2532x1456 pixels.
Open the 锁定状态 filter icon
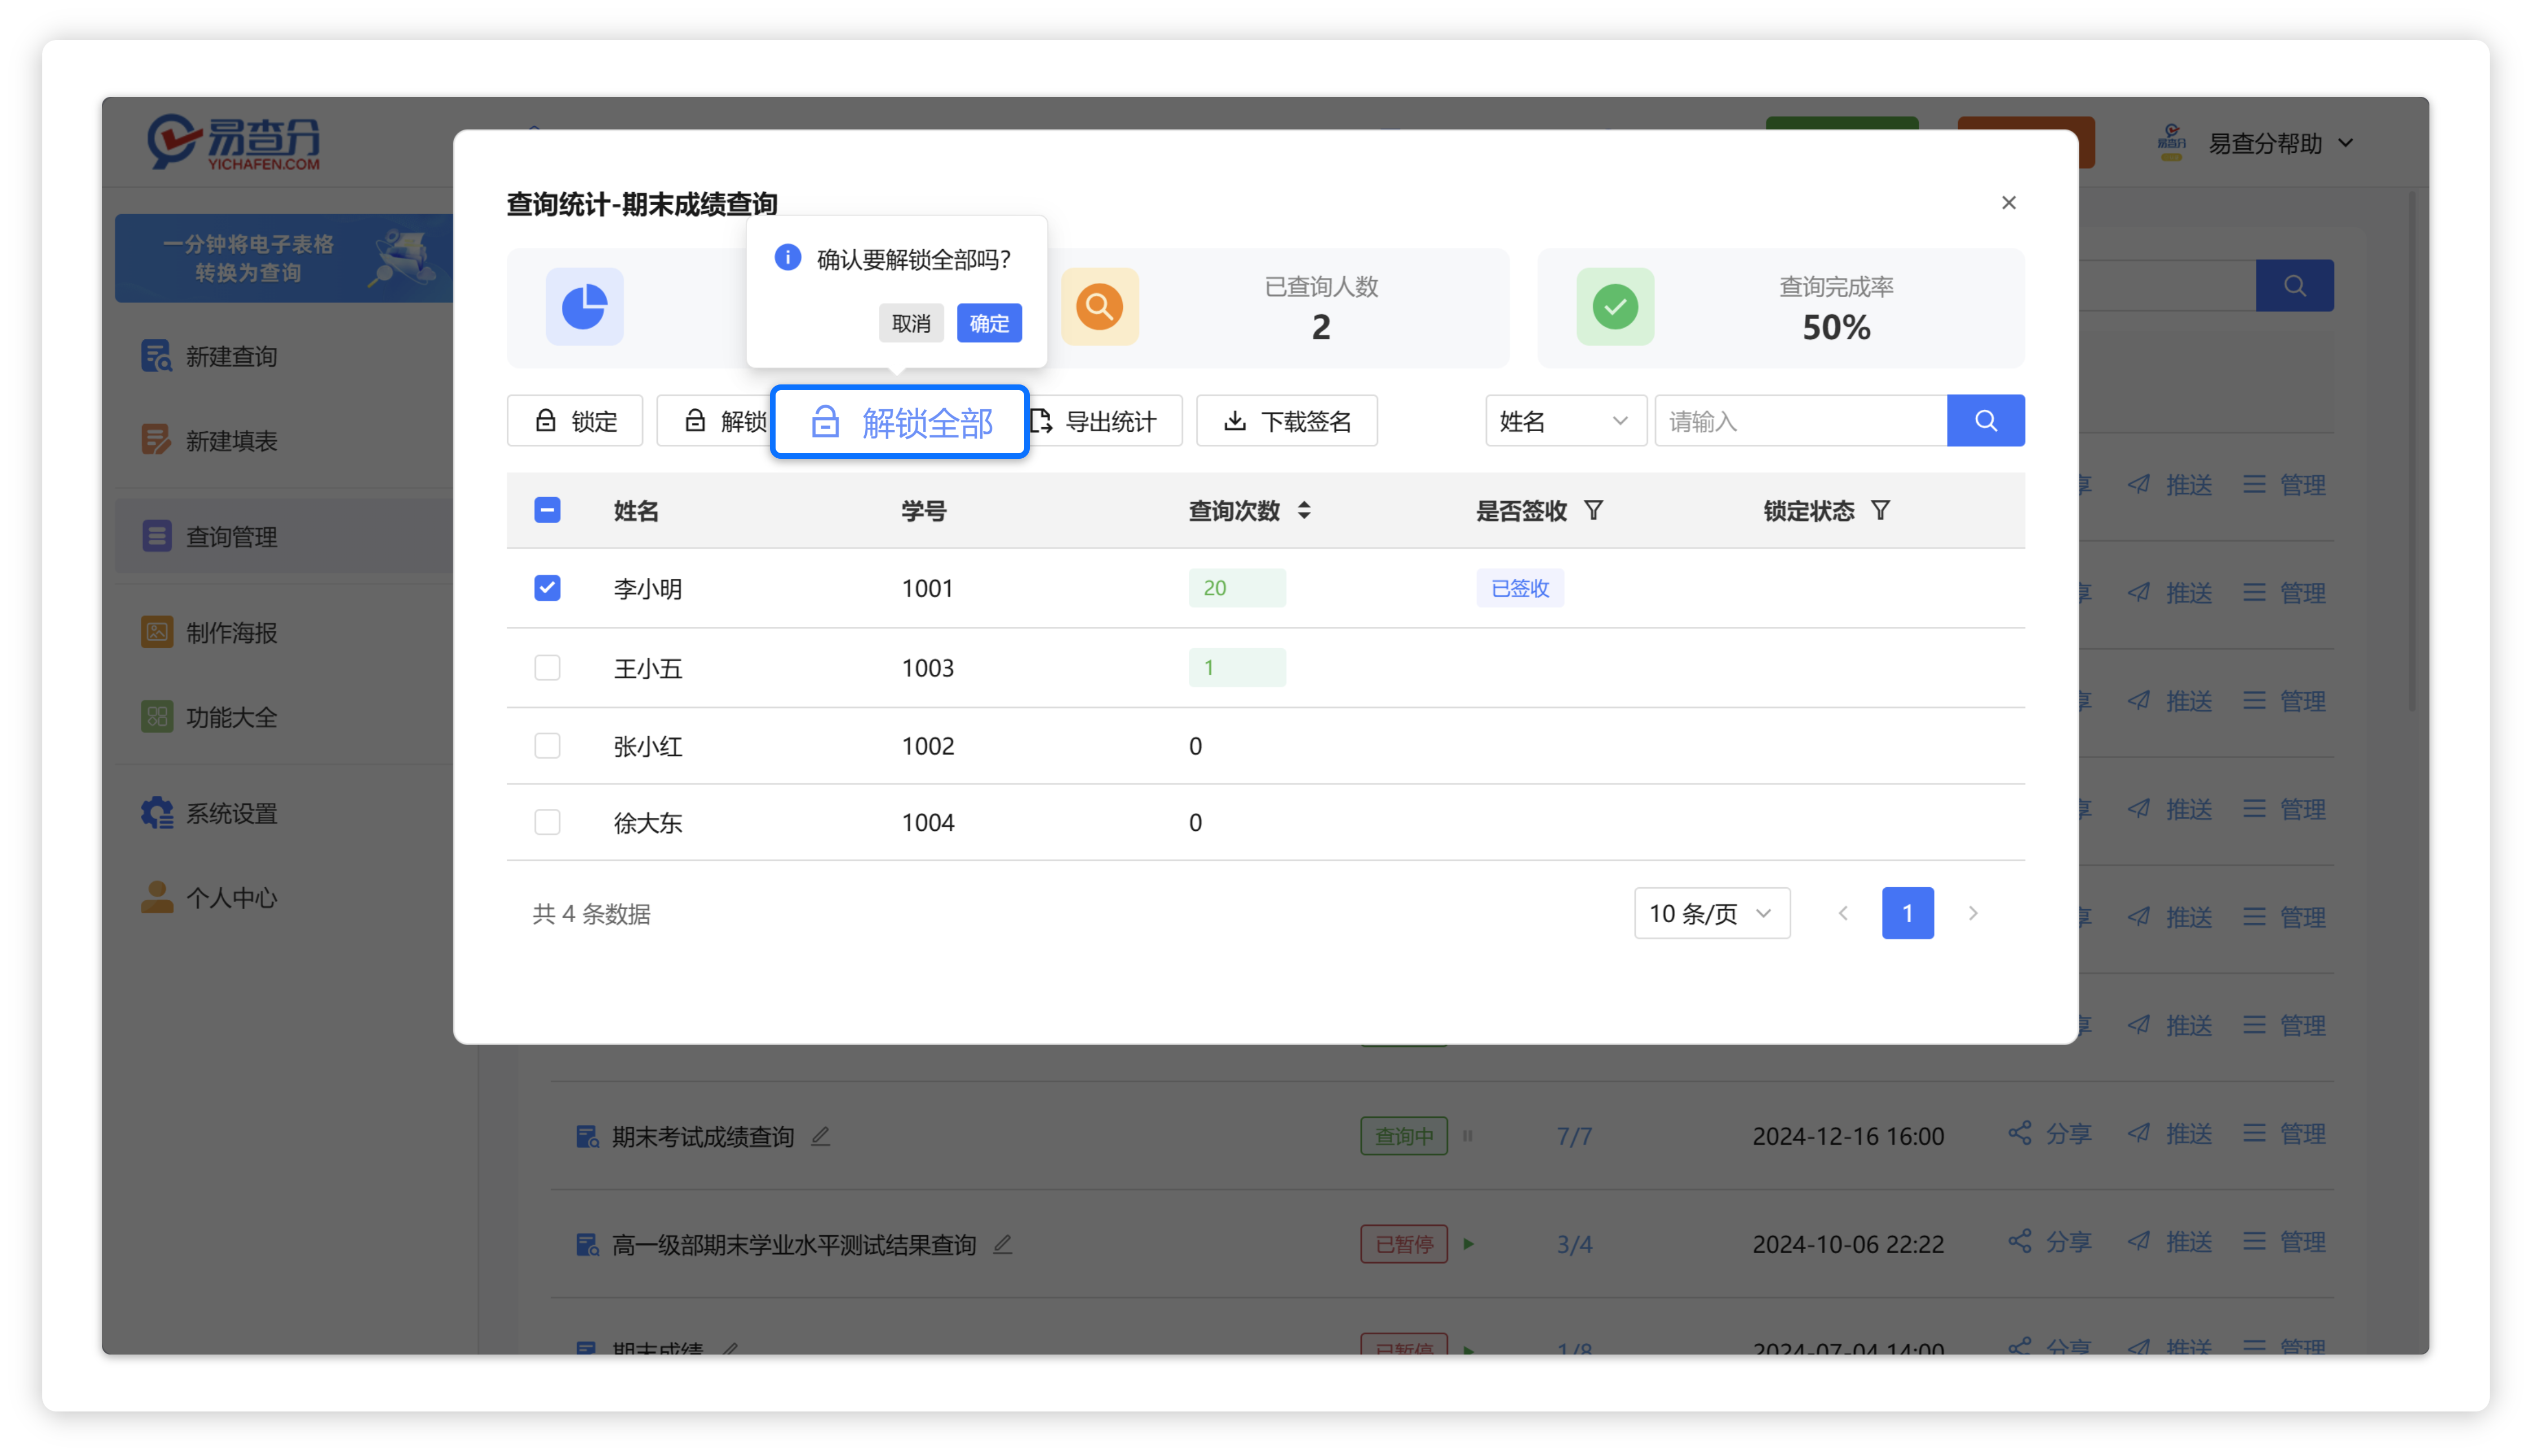tap(1880, 511)
